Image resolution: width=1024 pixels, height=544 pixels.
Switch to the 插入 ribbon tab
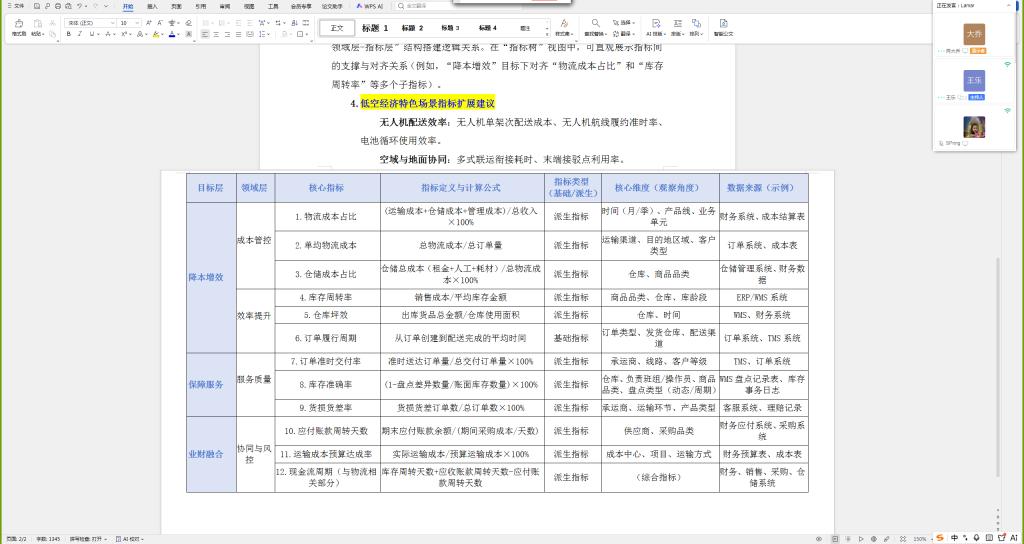[x=152, y=6]
